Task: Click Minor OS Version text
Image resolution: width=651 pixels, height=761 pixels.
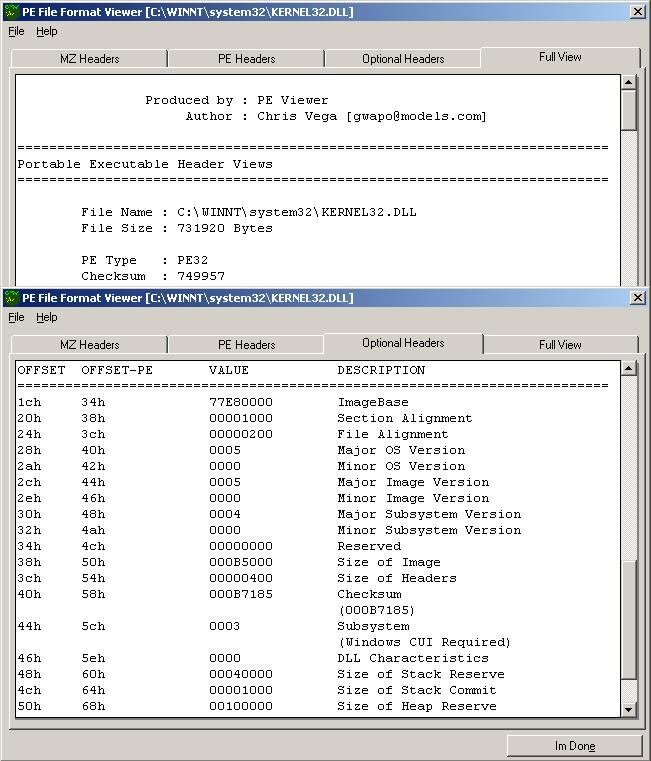Action: (x=401, y=466)
